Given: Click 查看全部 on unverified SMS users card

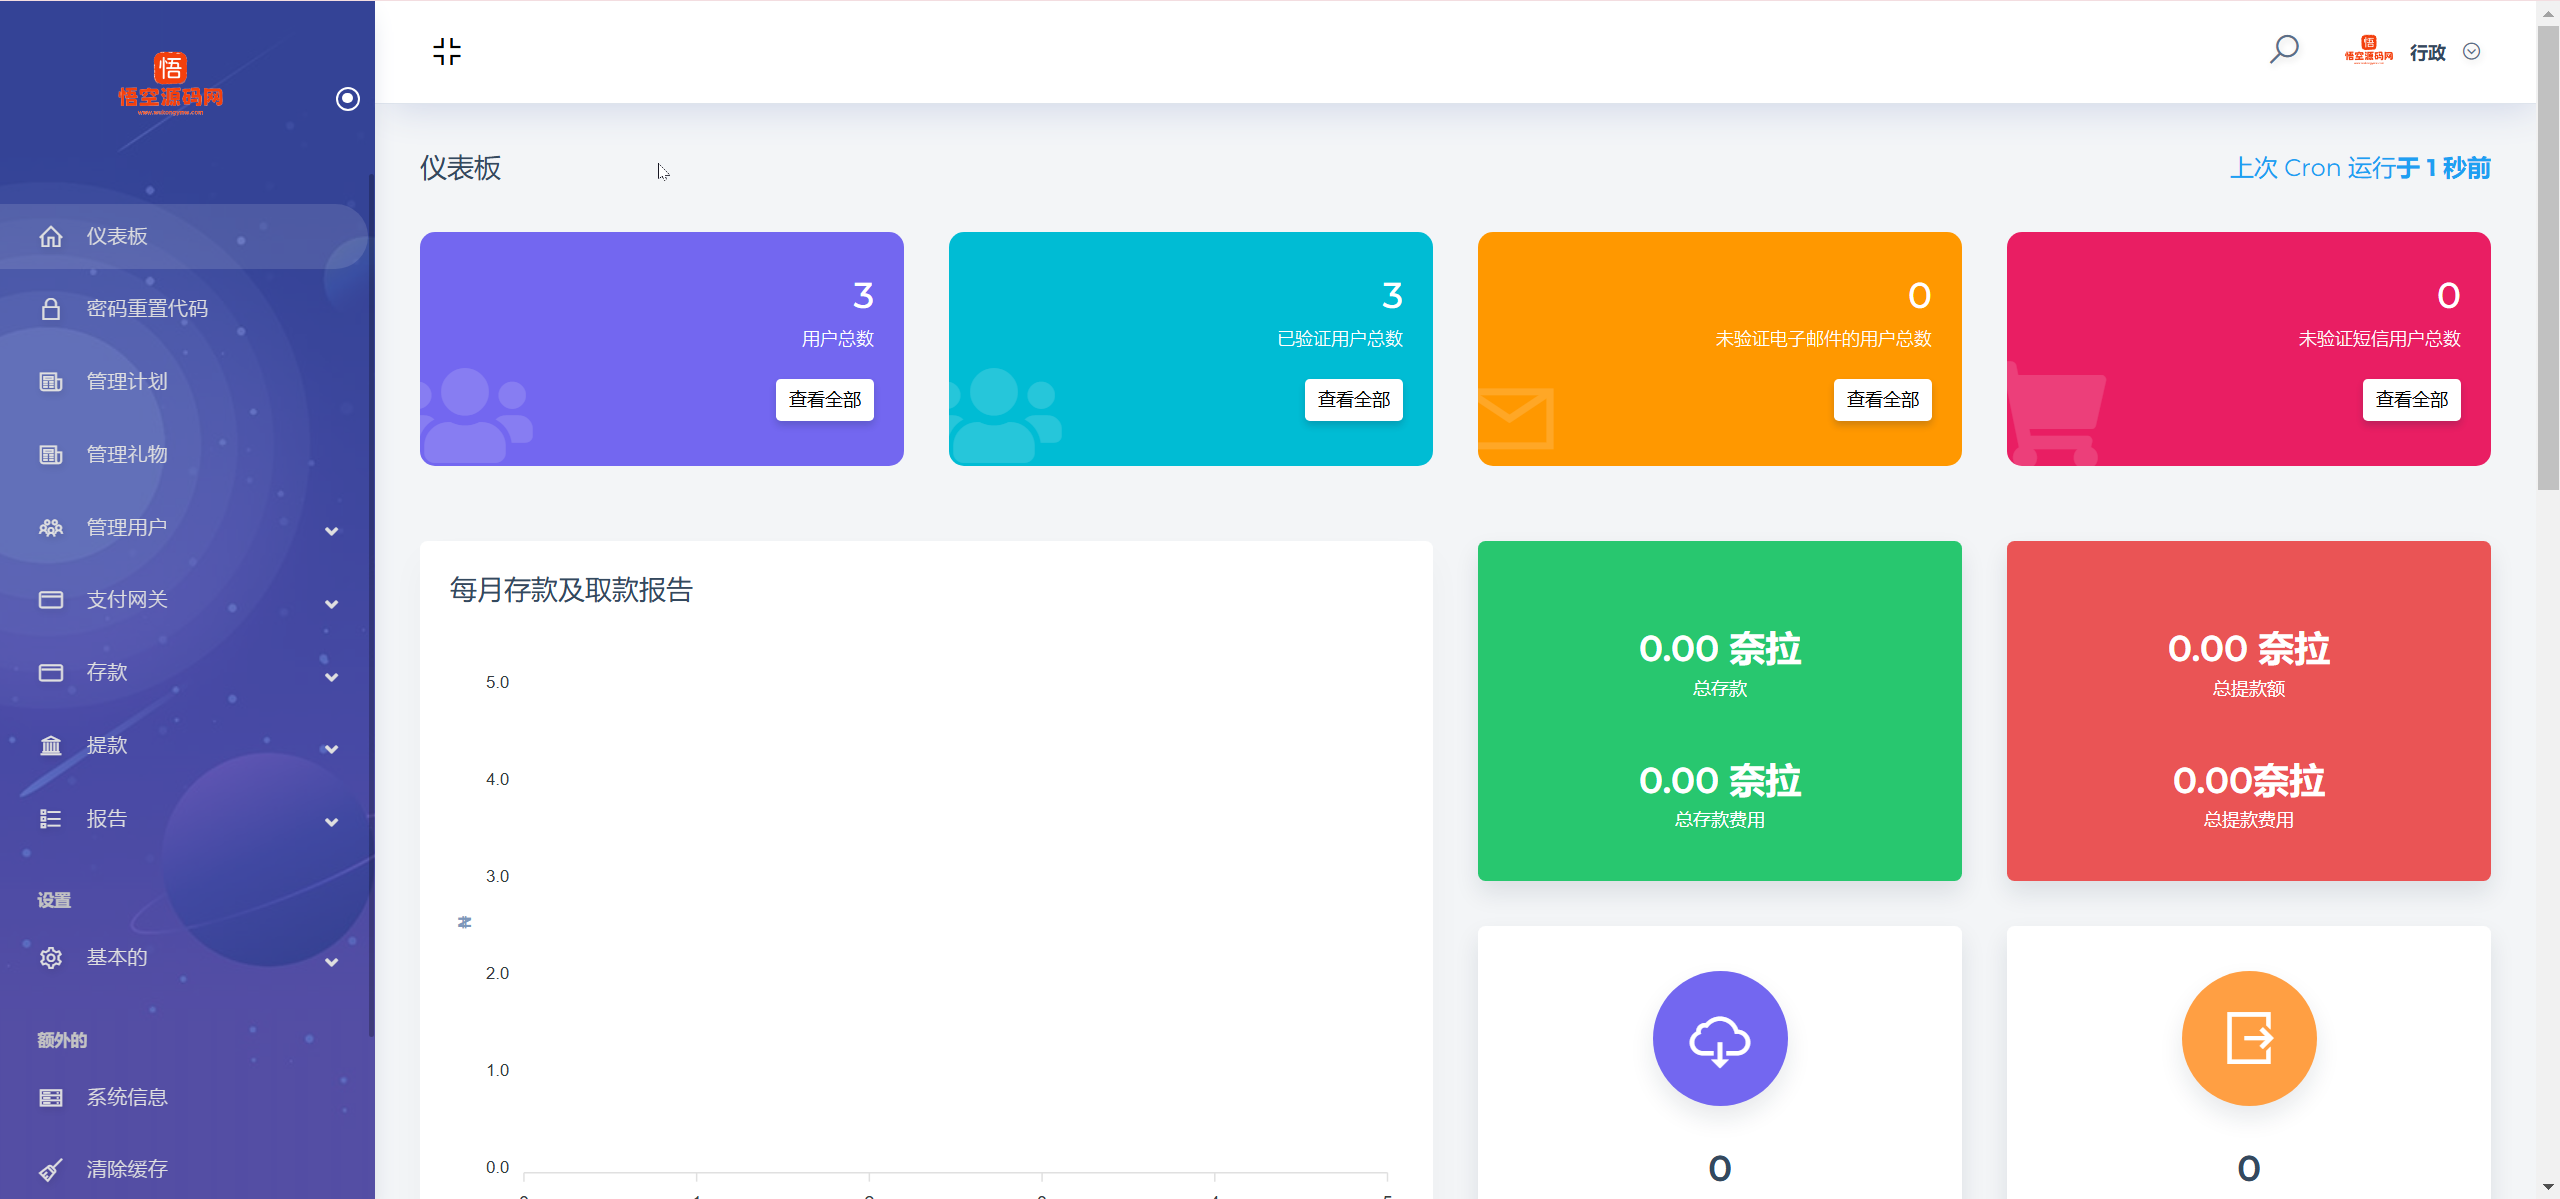Looking at the screenshot, I should [x=2412, y=400].
